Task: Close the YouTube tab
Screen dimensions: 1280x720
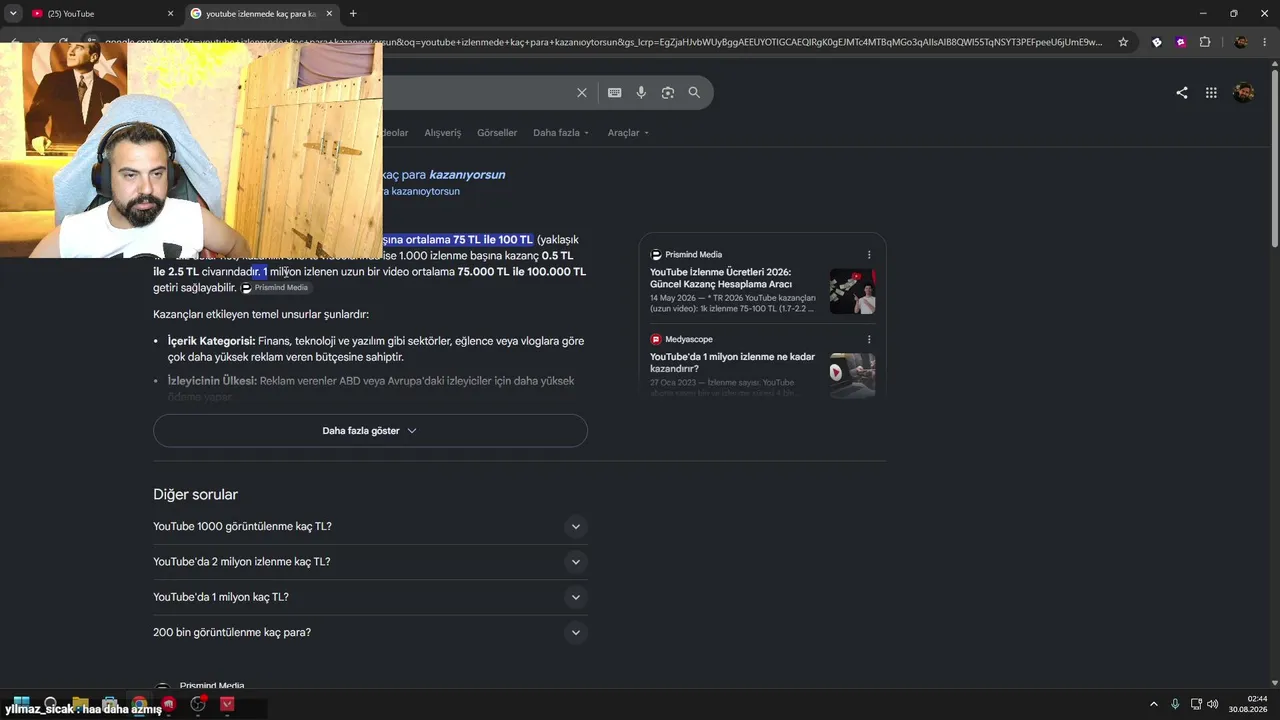Action: click(170, 14)
